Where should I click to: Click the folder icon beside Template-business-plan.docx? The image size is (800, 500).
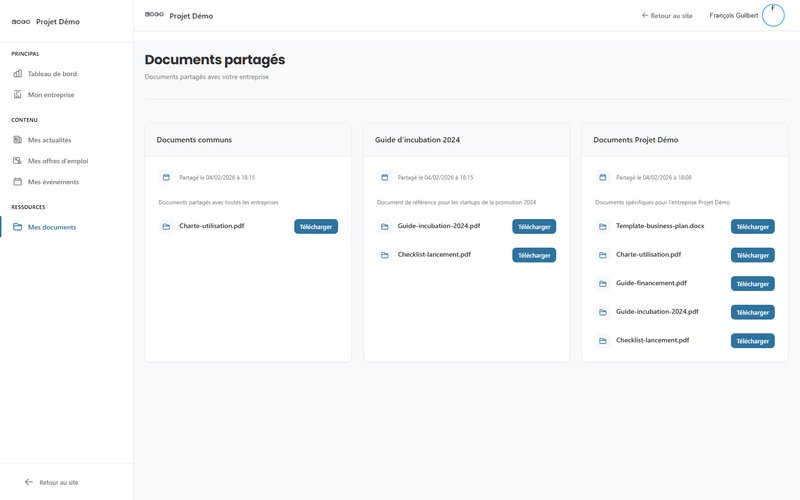(603, 226)
